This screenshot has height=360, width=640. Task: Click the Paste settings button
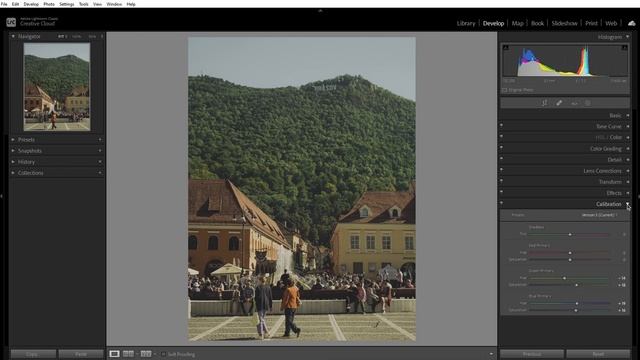click(x=80, y=354)
